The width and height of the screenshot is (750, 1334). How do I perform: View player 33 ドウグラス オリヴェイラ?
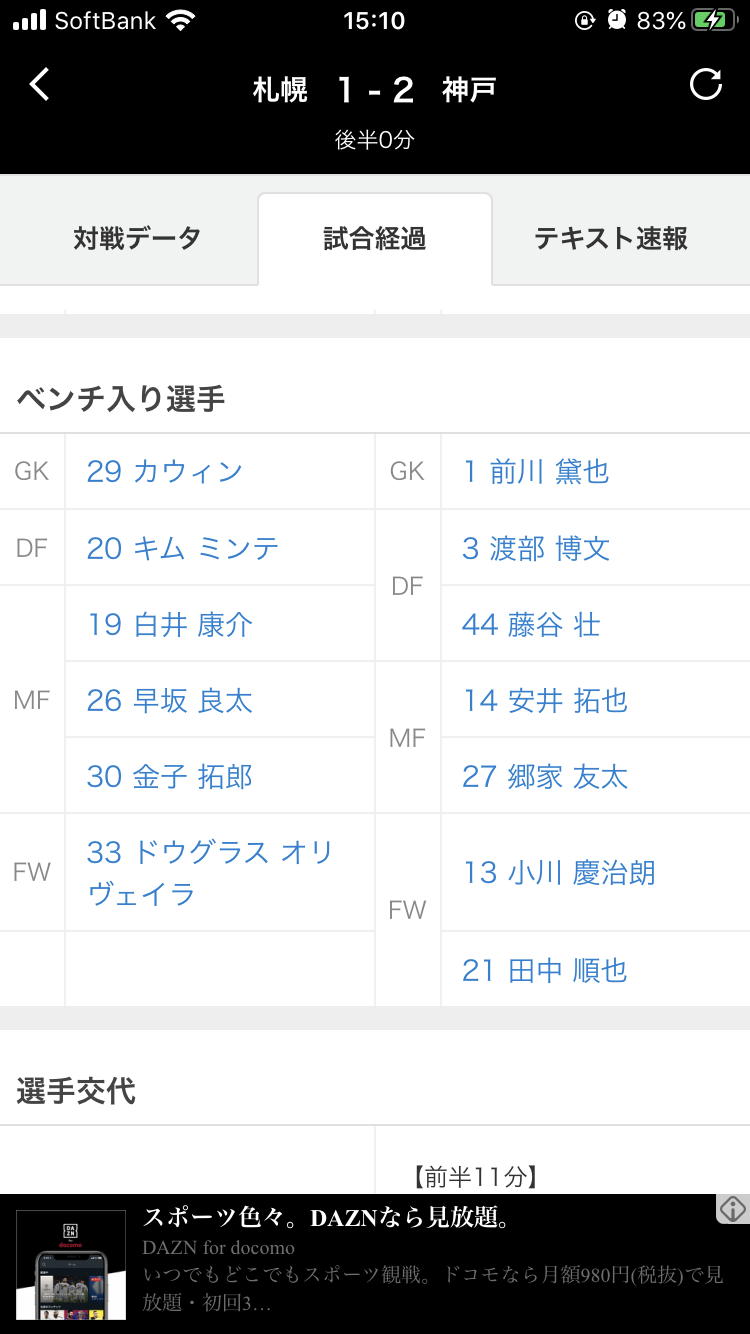[210, 872]
